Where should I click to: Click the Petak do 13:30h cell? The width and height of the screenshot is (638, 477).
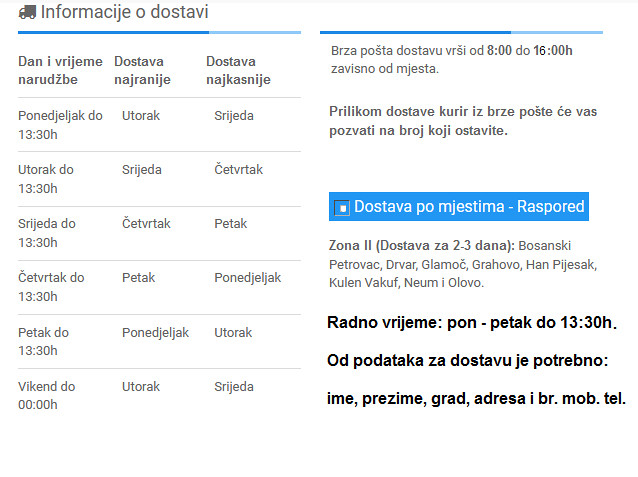[44, 341]
